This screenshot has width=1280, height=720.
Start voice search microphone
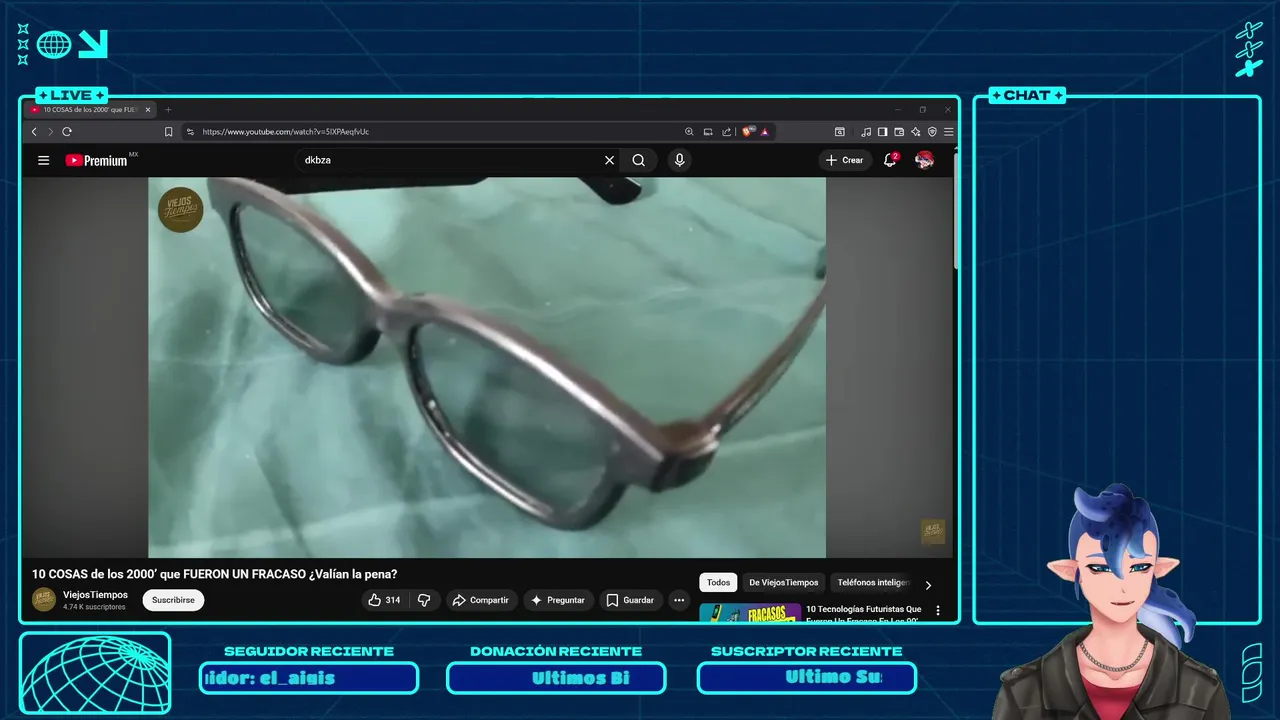pyautogui.click(x=680, y=160)
